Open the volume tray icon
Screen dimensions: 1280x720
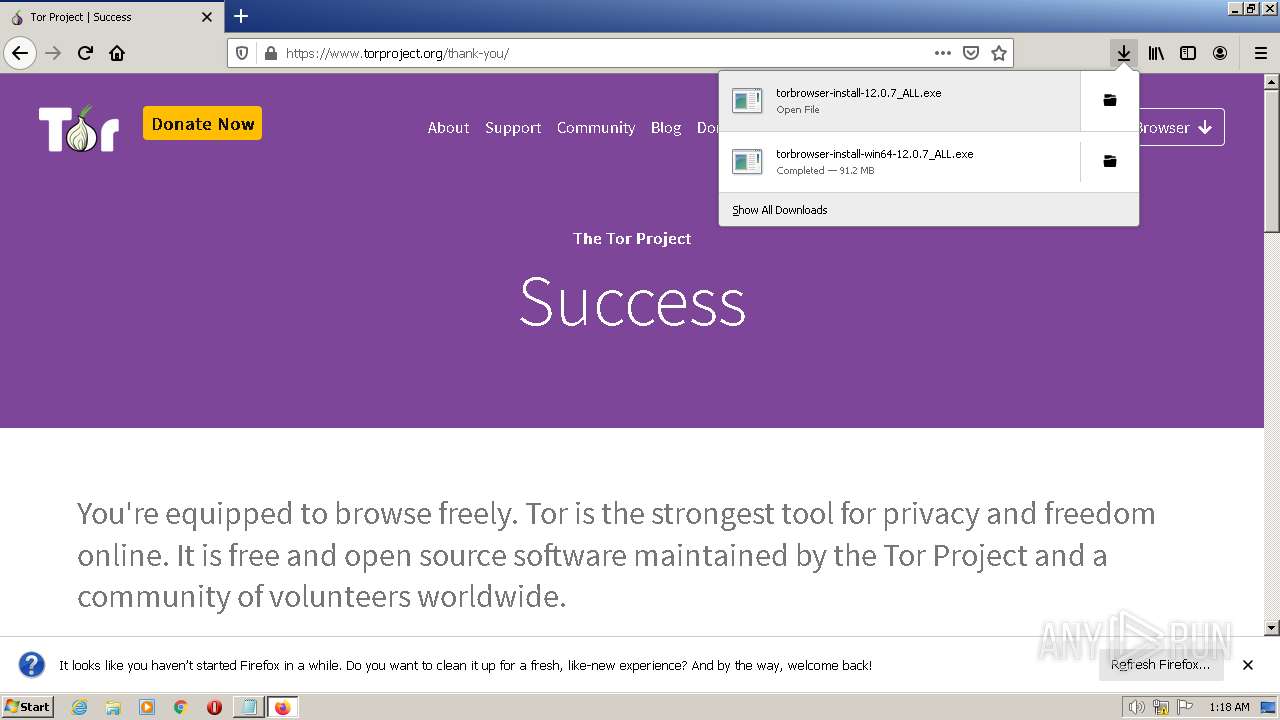(1136, 707)
